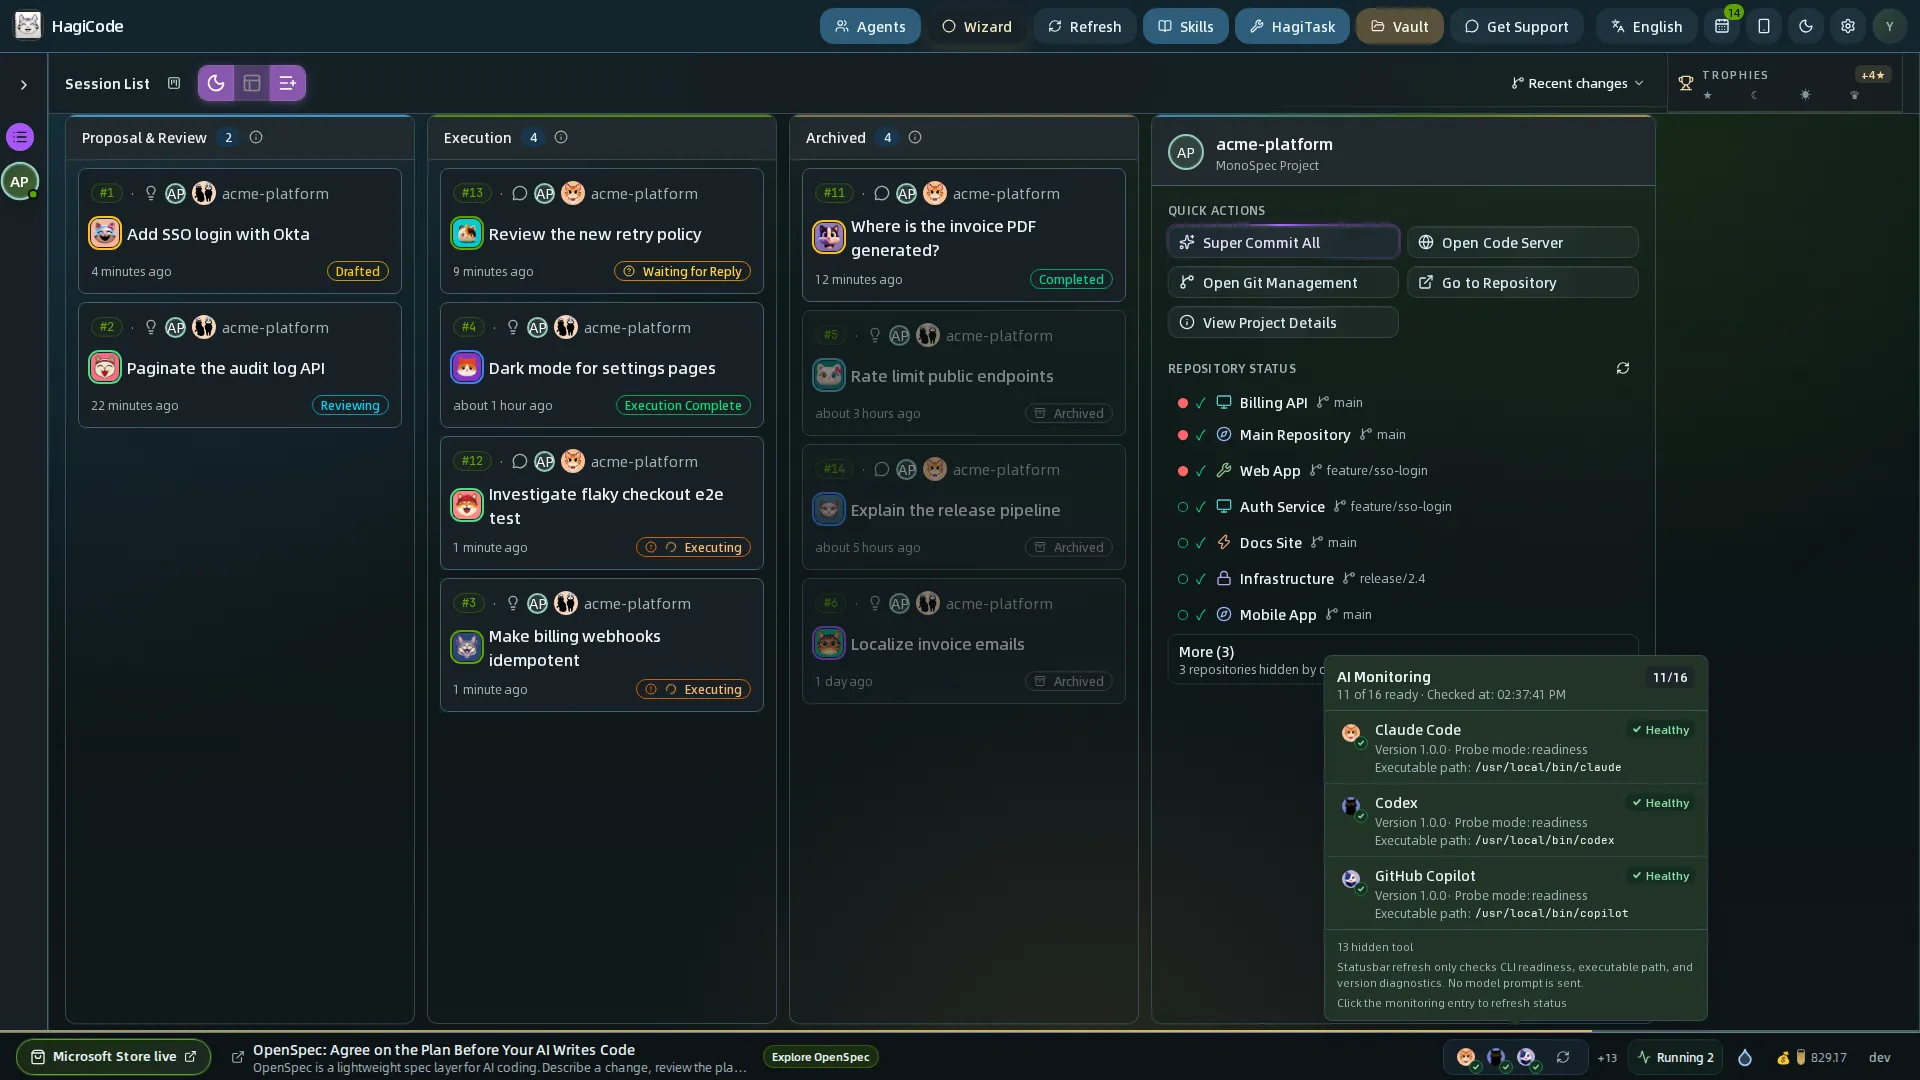1920x1080 pixels.
Task: Select the Docs Site repository row
Action: 1403,542
